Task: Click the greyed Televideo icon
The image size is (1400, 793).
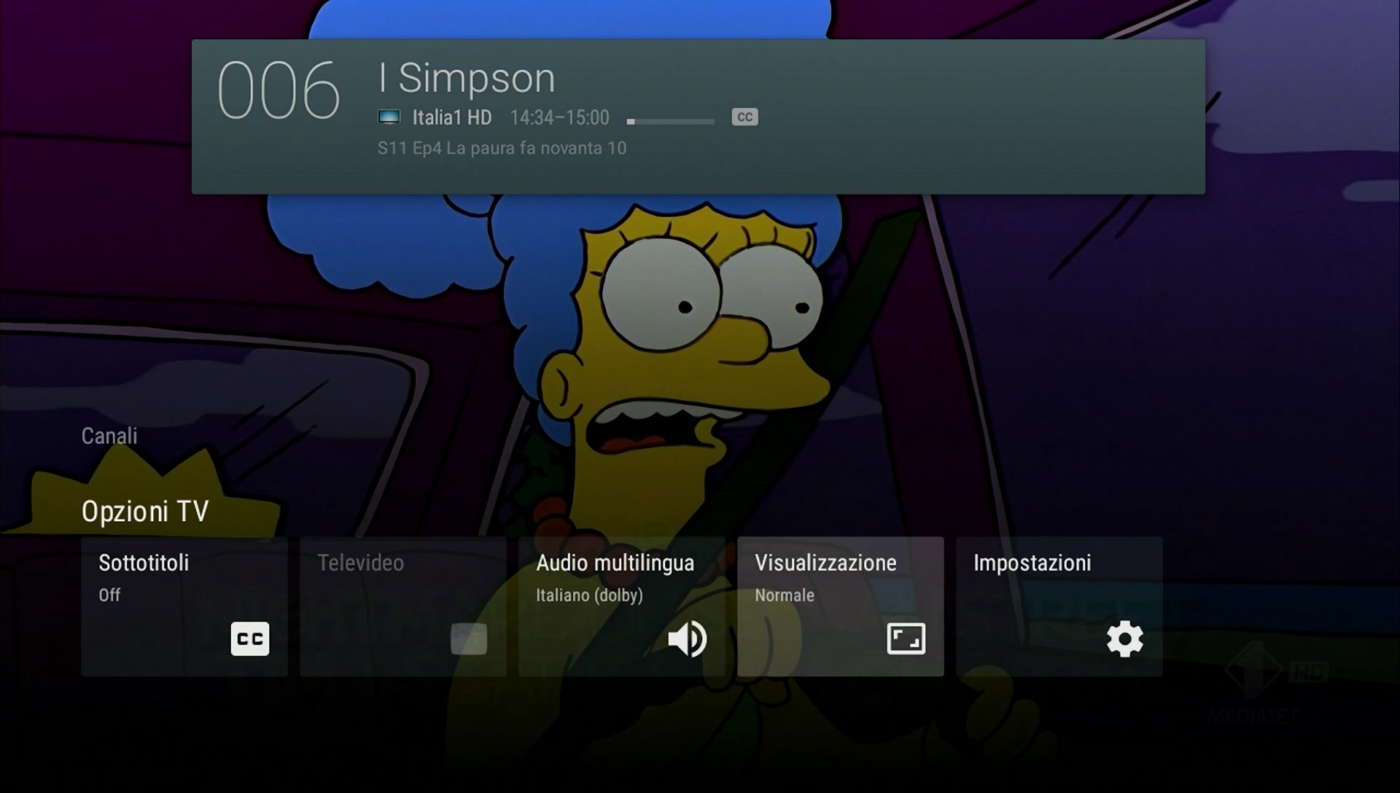Action: (x=469, y=639)
